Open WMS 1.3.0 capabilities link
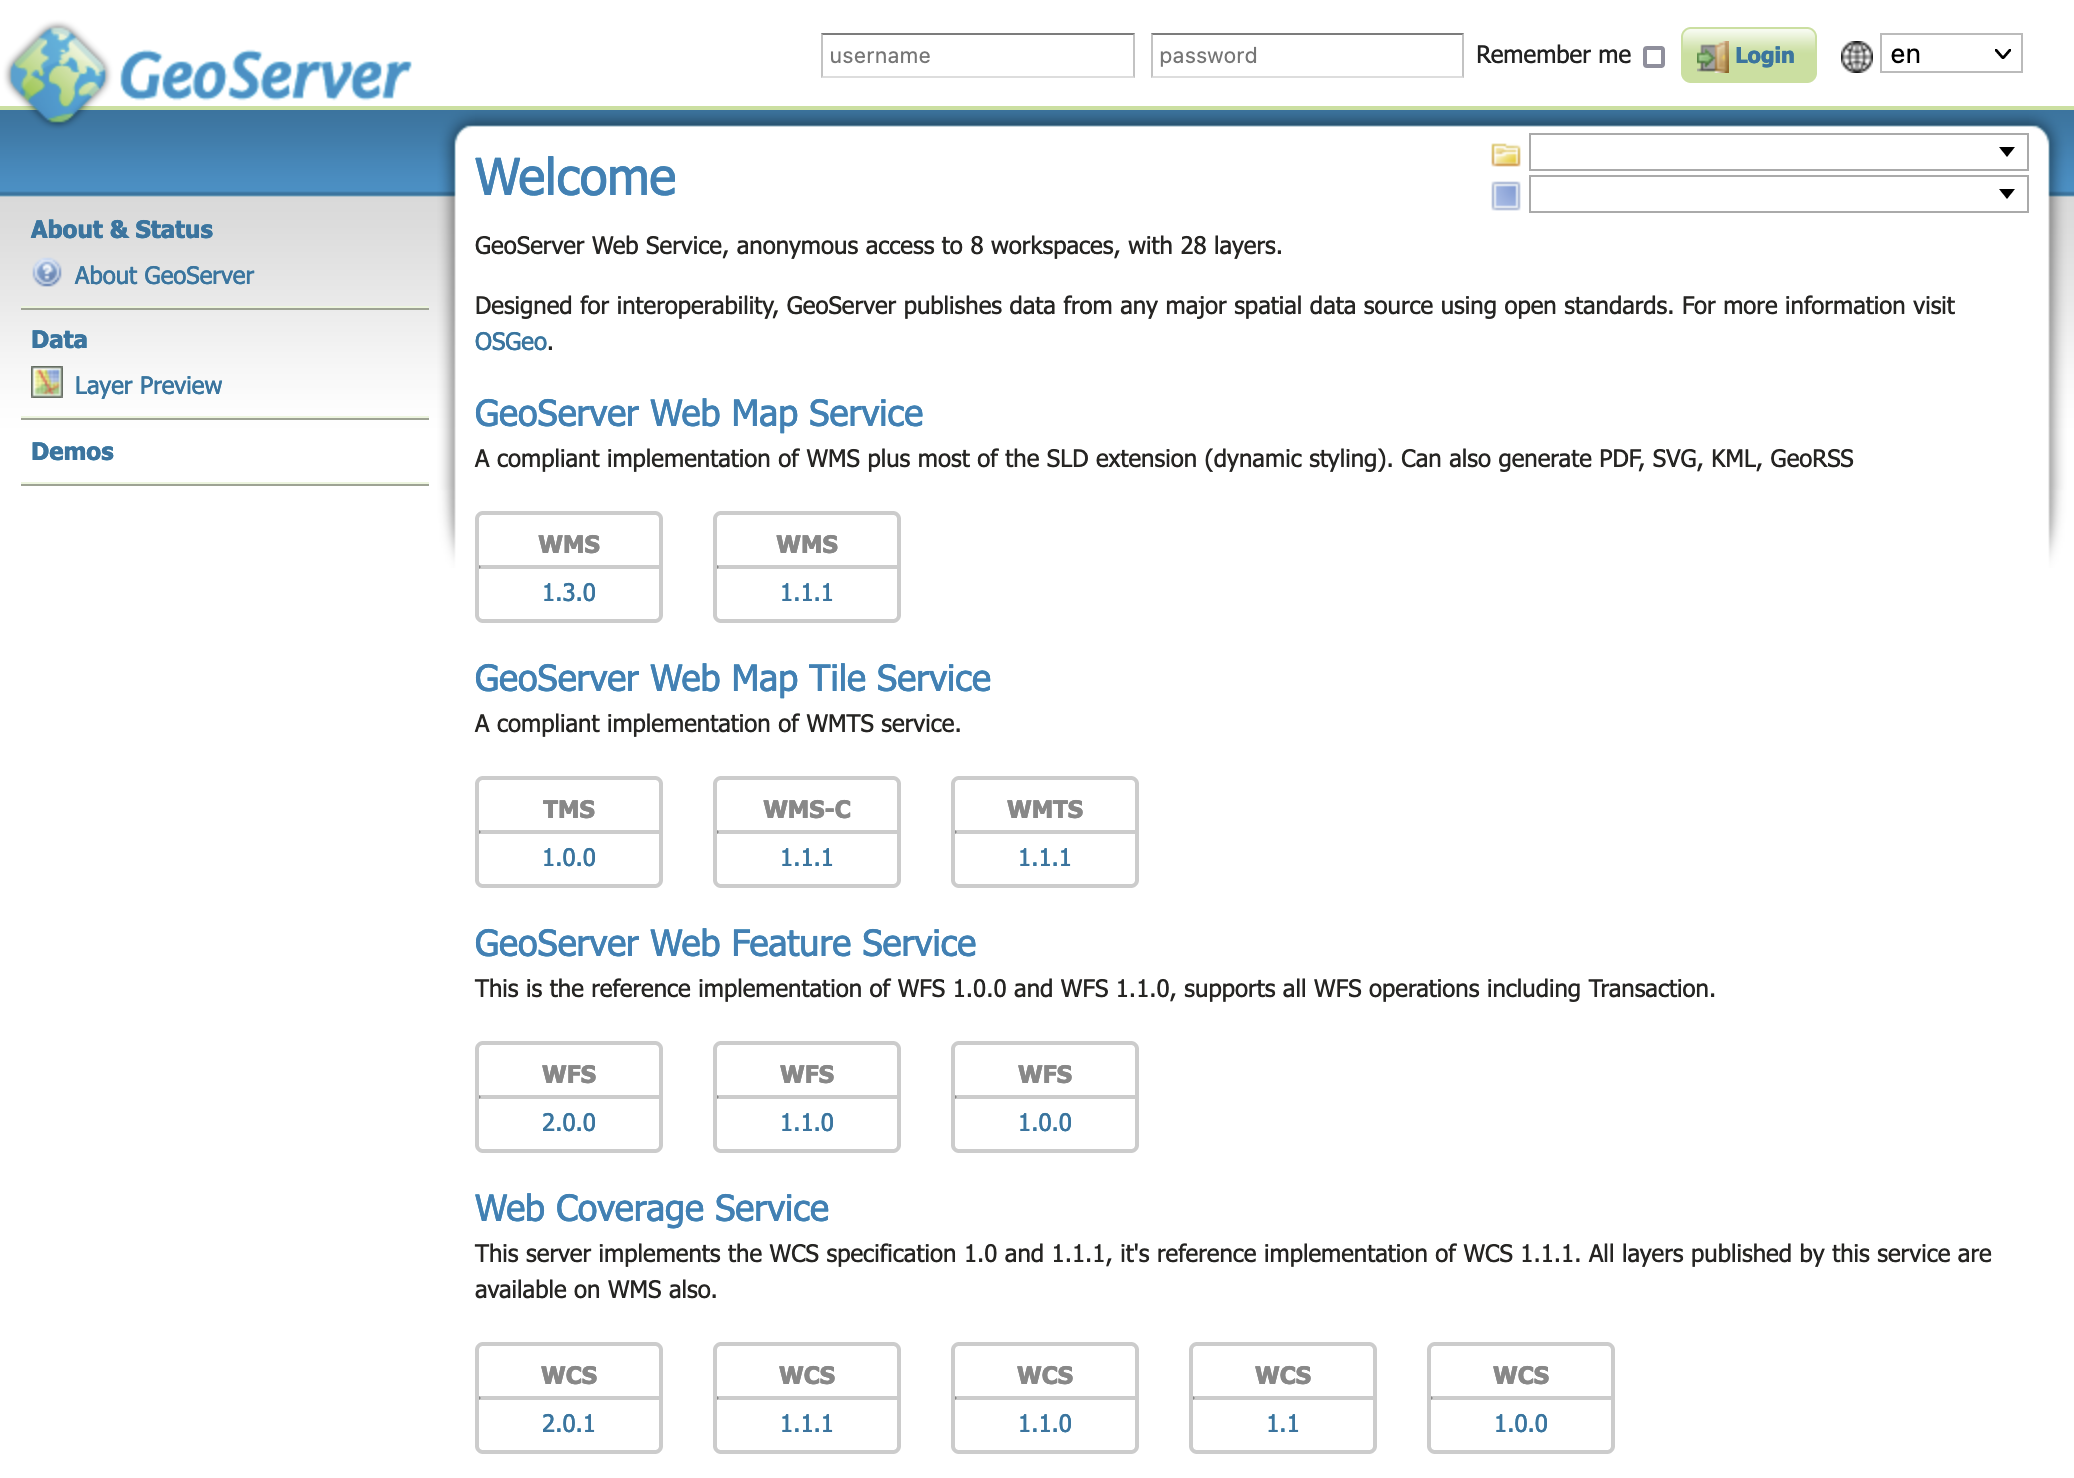This screenshot has height=1478, width=2074. click(x=568, y=592)
